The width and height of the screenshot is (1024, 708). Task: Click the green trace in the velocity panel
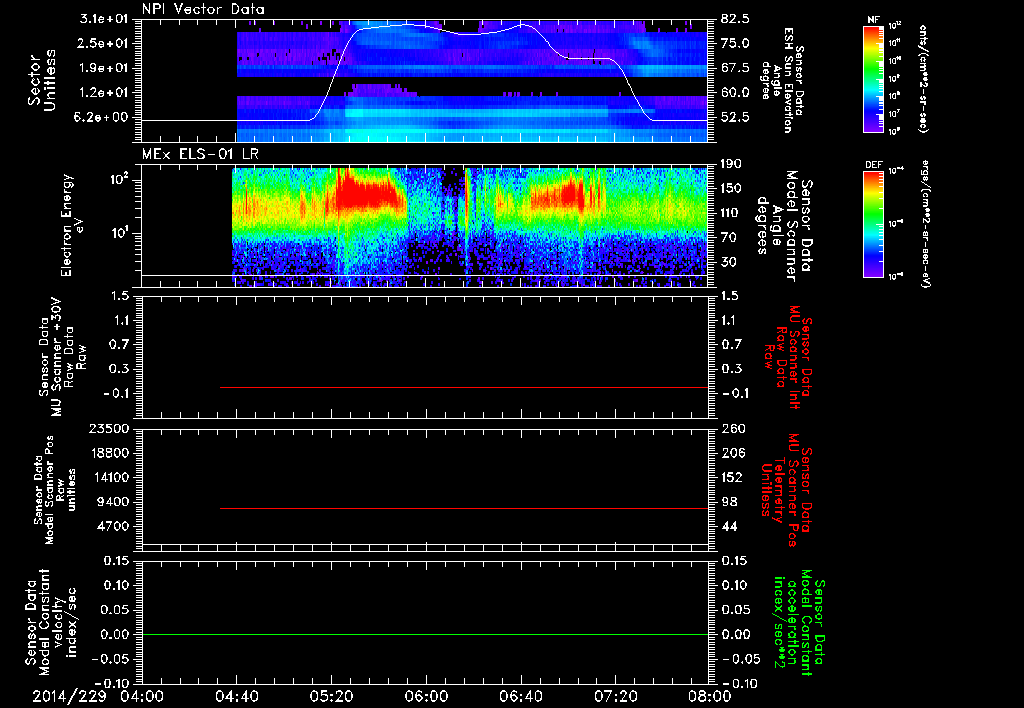click(425, 634)
